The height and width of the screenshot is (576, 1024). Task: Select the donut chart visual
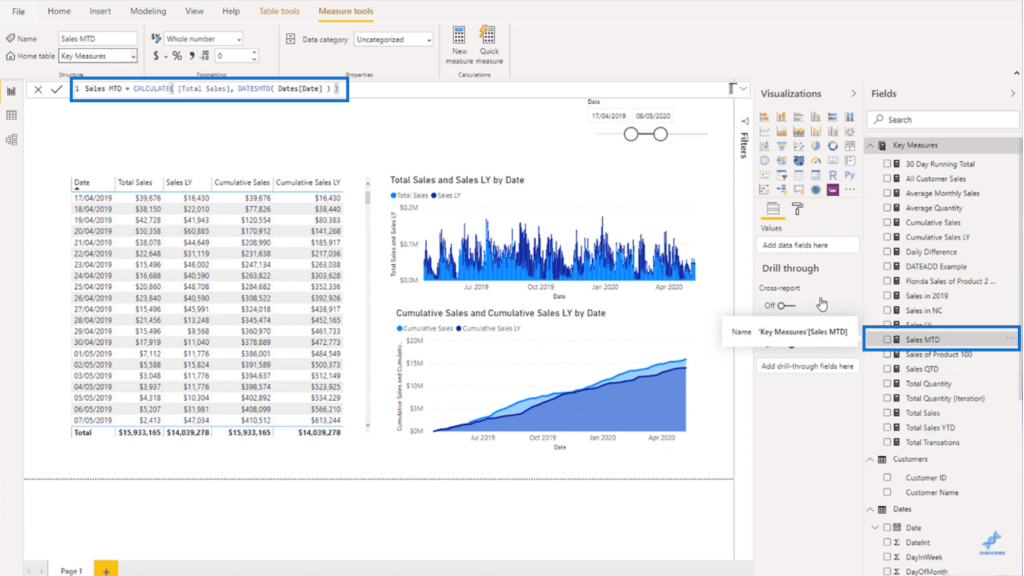pos(833,146)
